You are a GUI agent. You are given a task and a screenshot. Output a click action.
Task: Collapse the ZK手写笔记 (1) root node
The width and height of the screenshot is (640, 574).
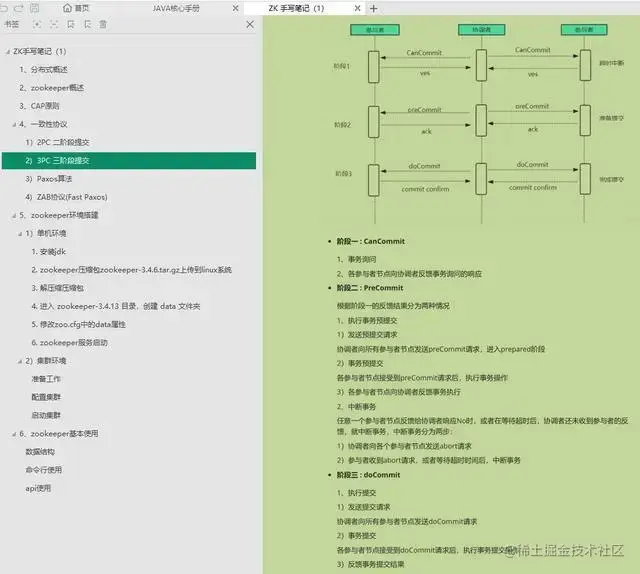tap(7, 52)
